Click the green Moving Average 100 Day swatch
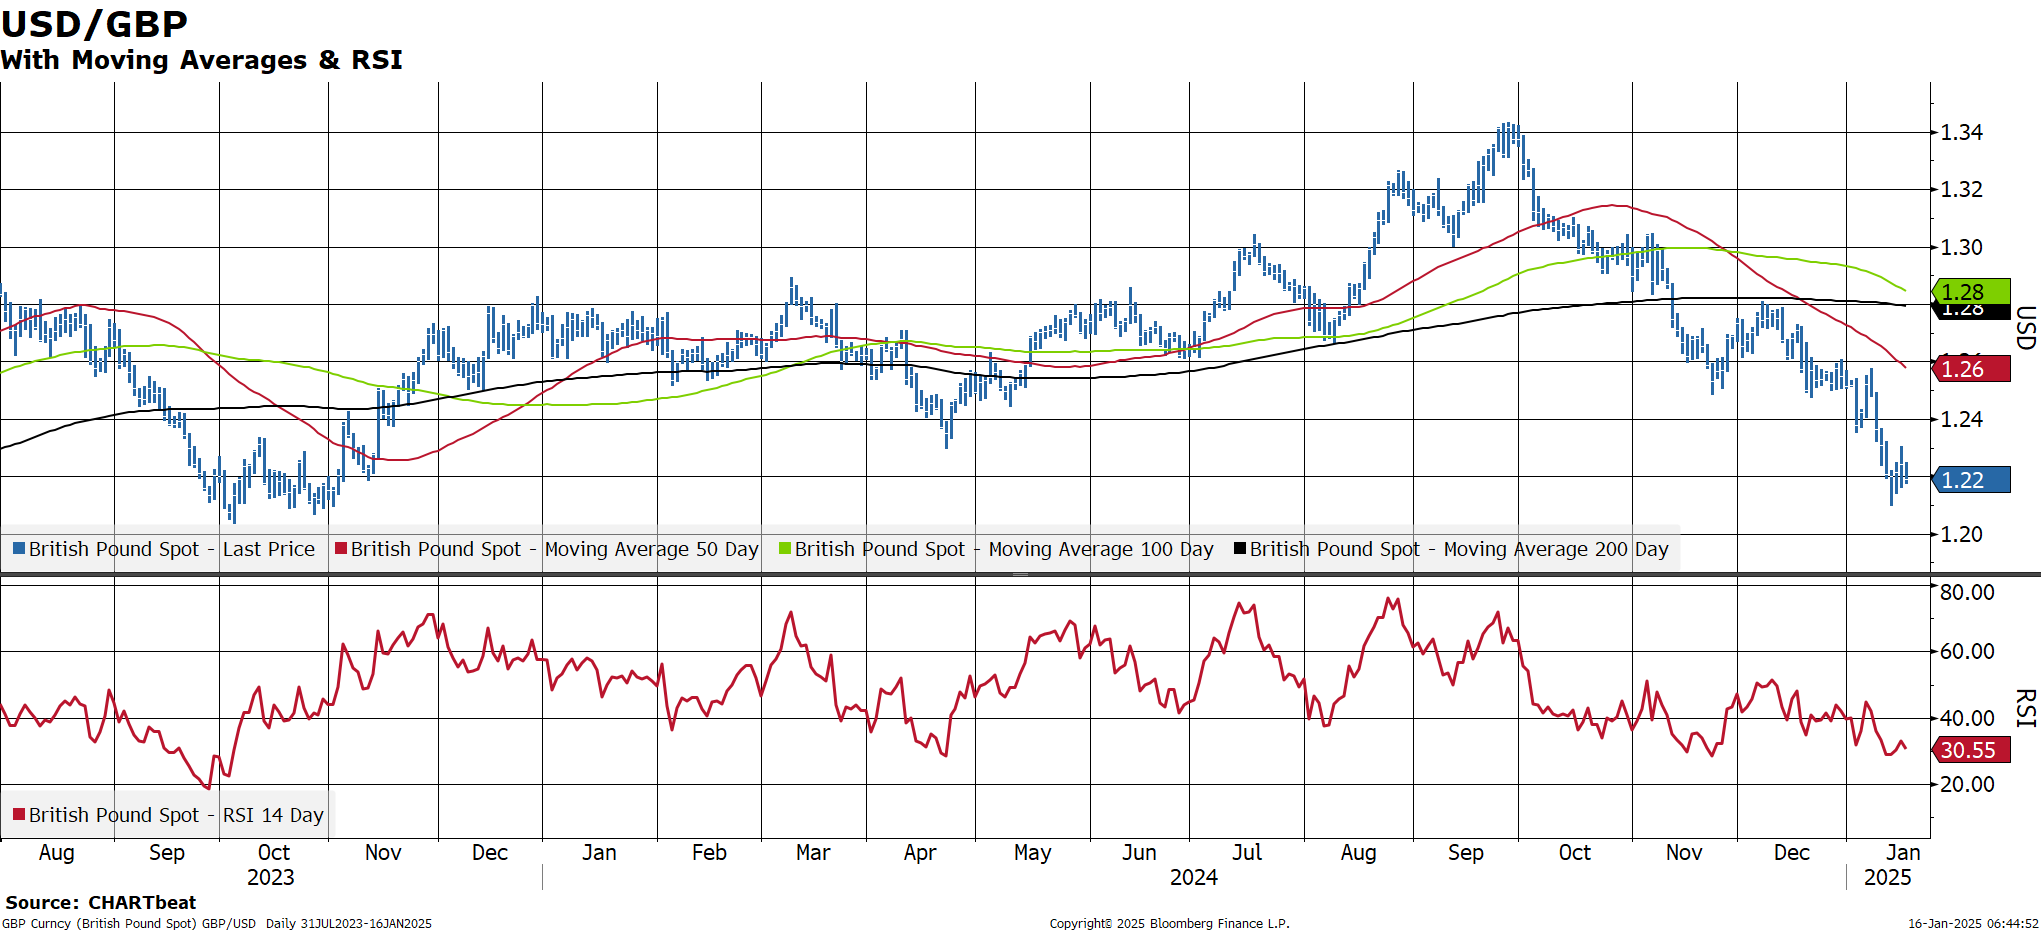 785,548
